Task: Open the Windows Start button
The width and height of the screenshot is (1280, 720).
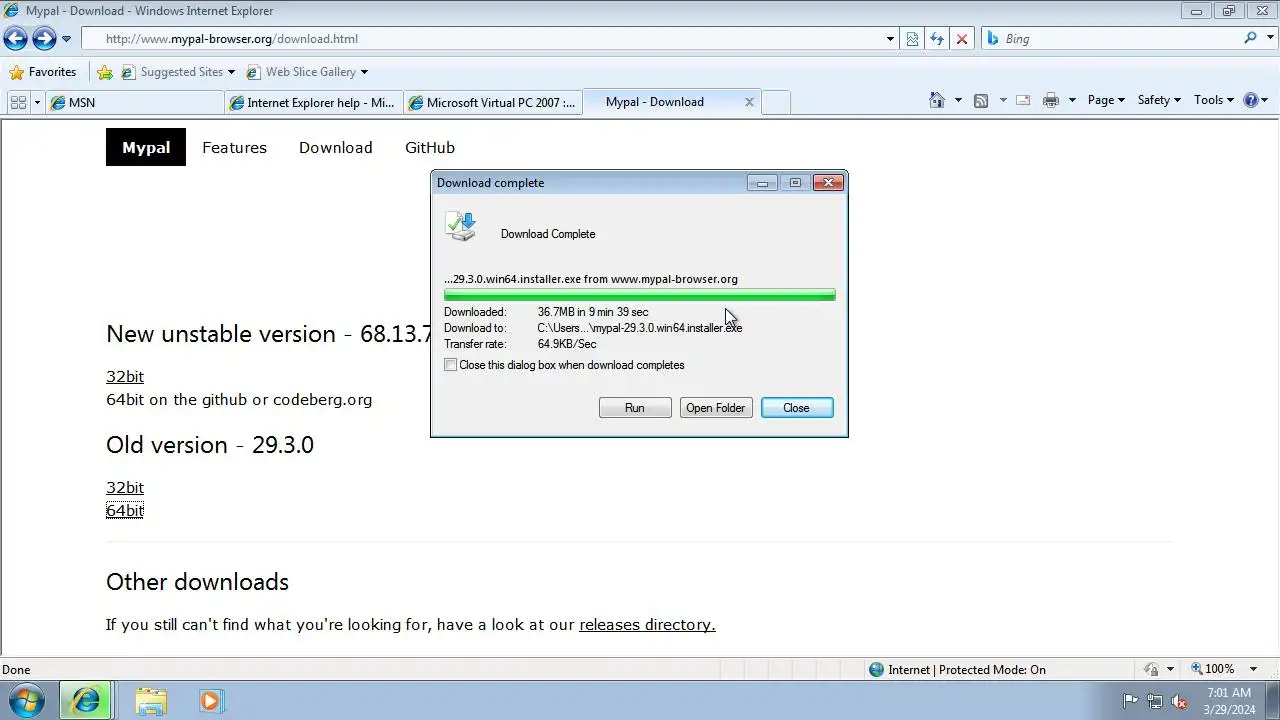Action: pos(27,701)
